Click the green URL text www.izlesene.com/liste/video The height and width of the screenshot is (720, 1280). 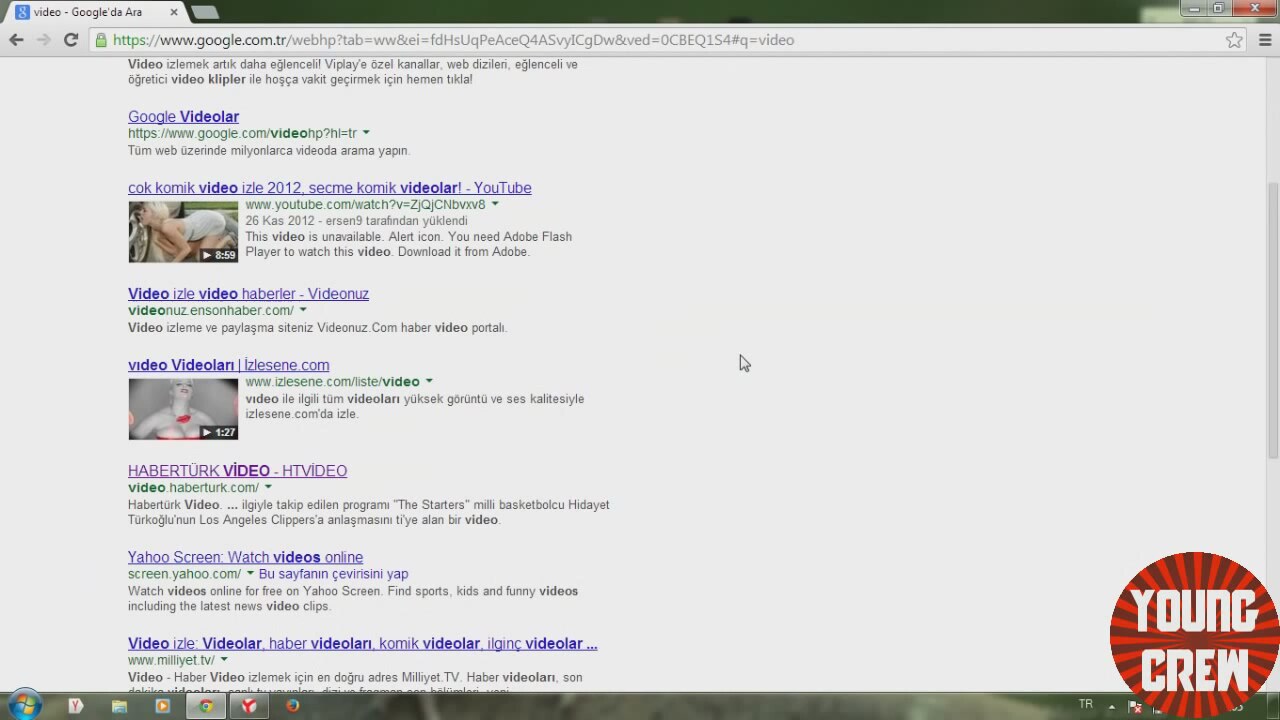coord(332,381)
